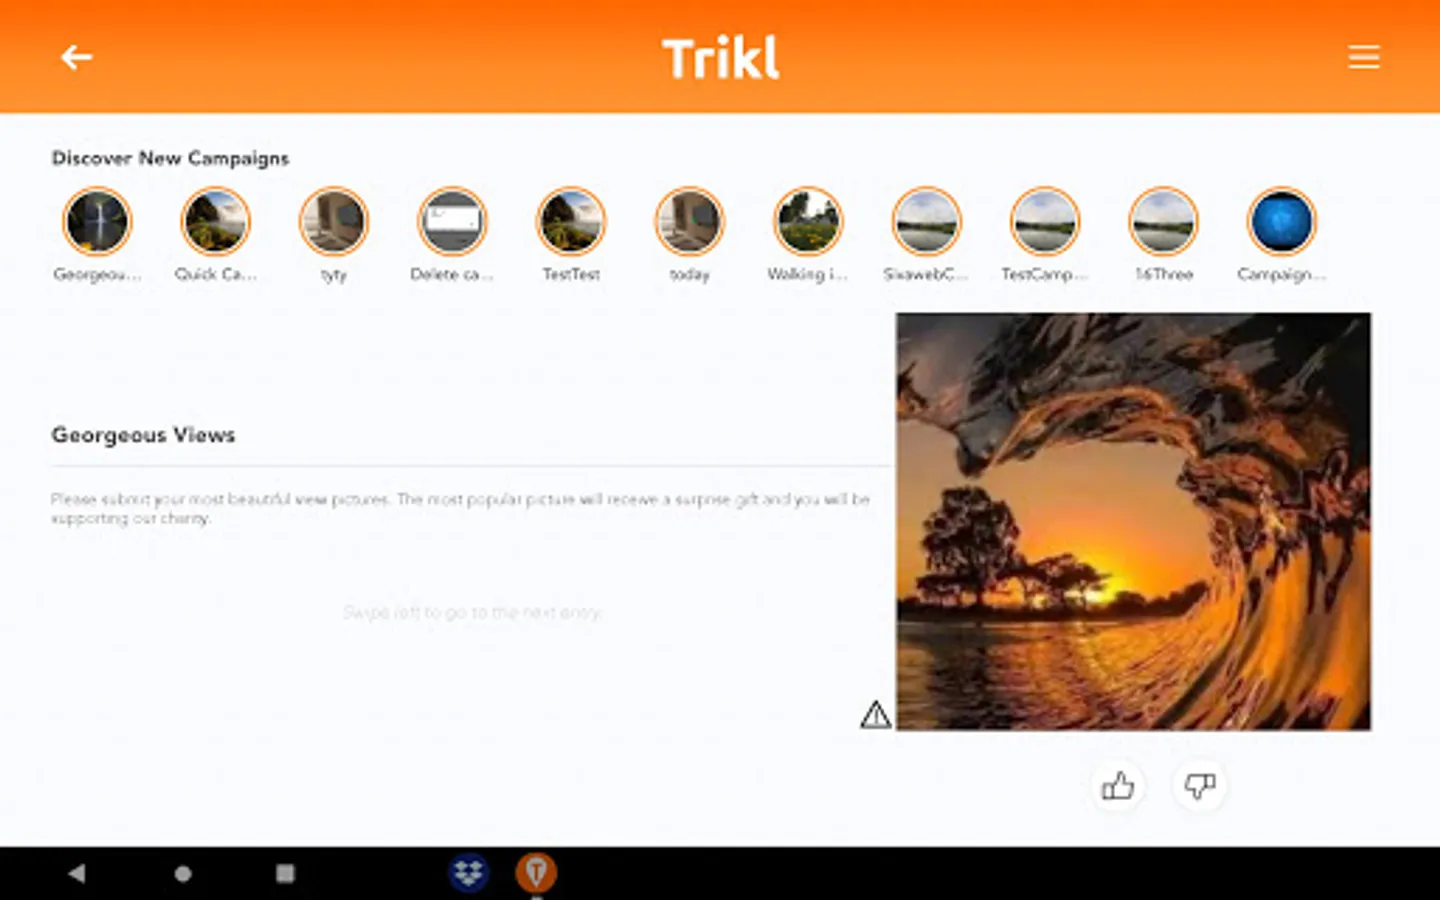This screenshot has height=900, width=1440.
Task: Open Dropbox from the taskbar
Action: [x=468, y=873]
